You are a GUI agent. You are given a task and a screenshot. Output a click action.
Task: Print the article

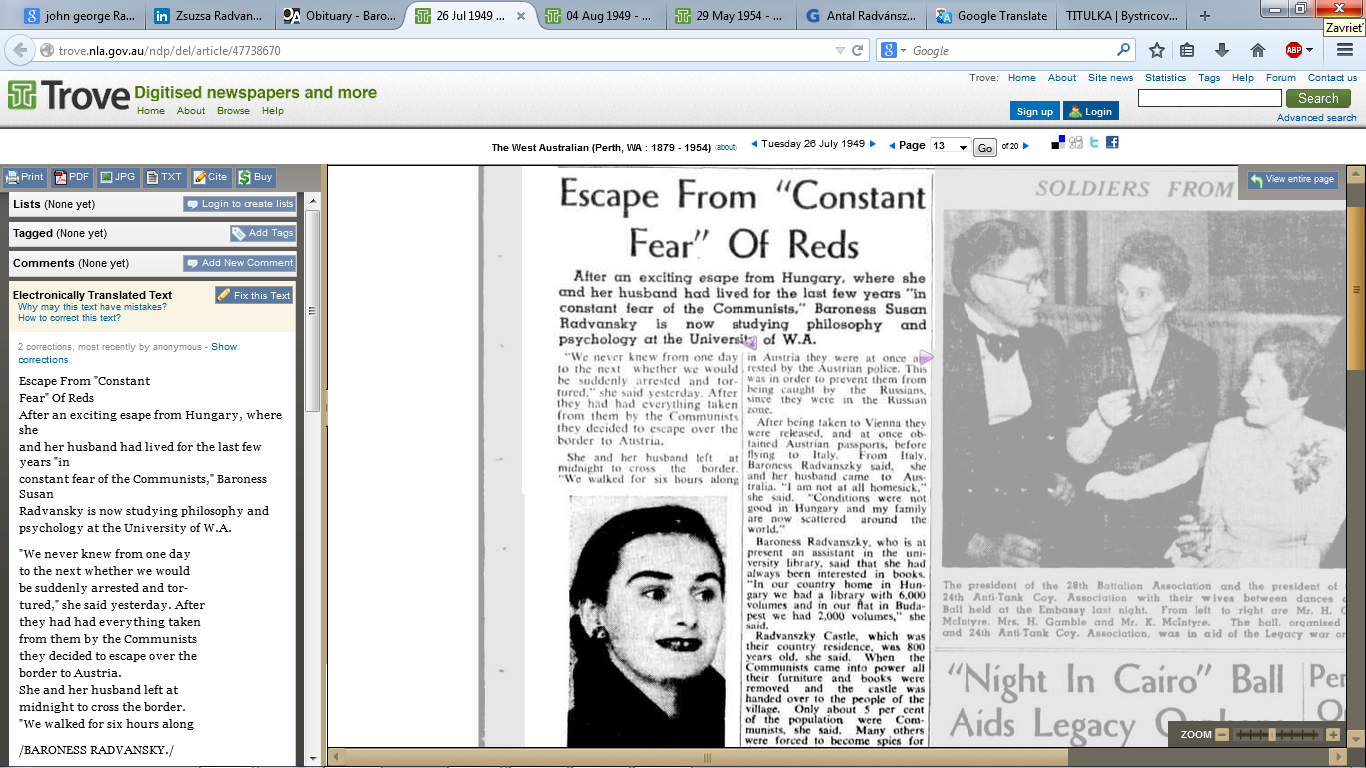(x=25, y=177)
